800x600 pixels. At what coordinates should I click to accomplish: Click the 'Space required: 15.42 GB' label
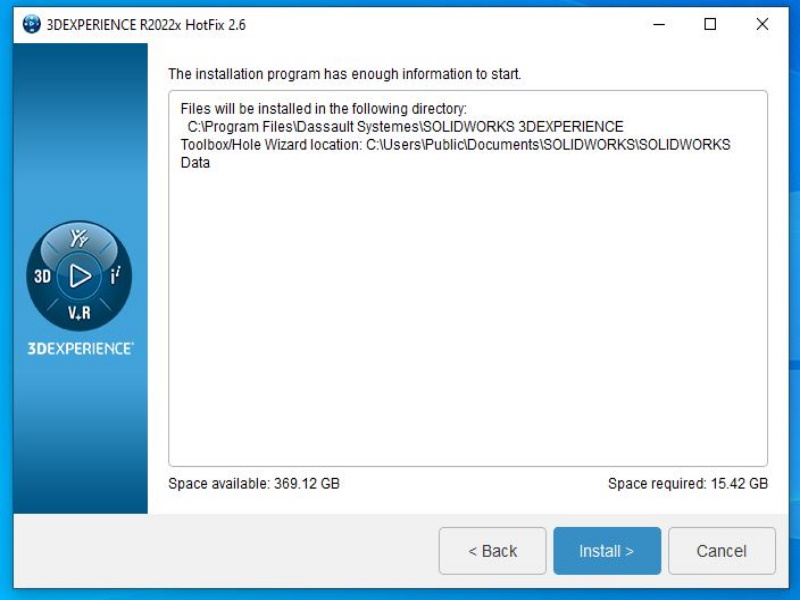pos(687,484)
